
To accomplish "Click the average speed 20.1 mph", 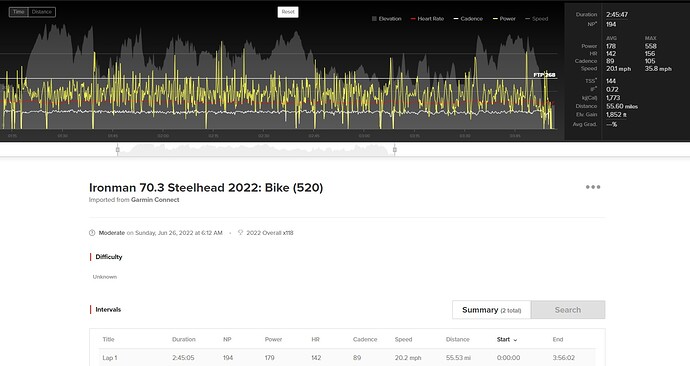I will 618,69.
